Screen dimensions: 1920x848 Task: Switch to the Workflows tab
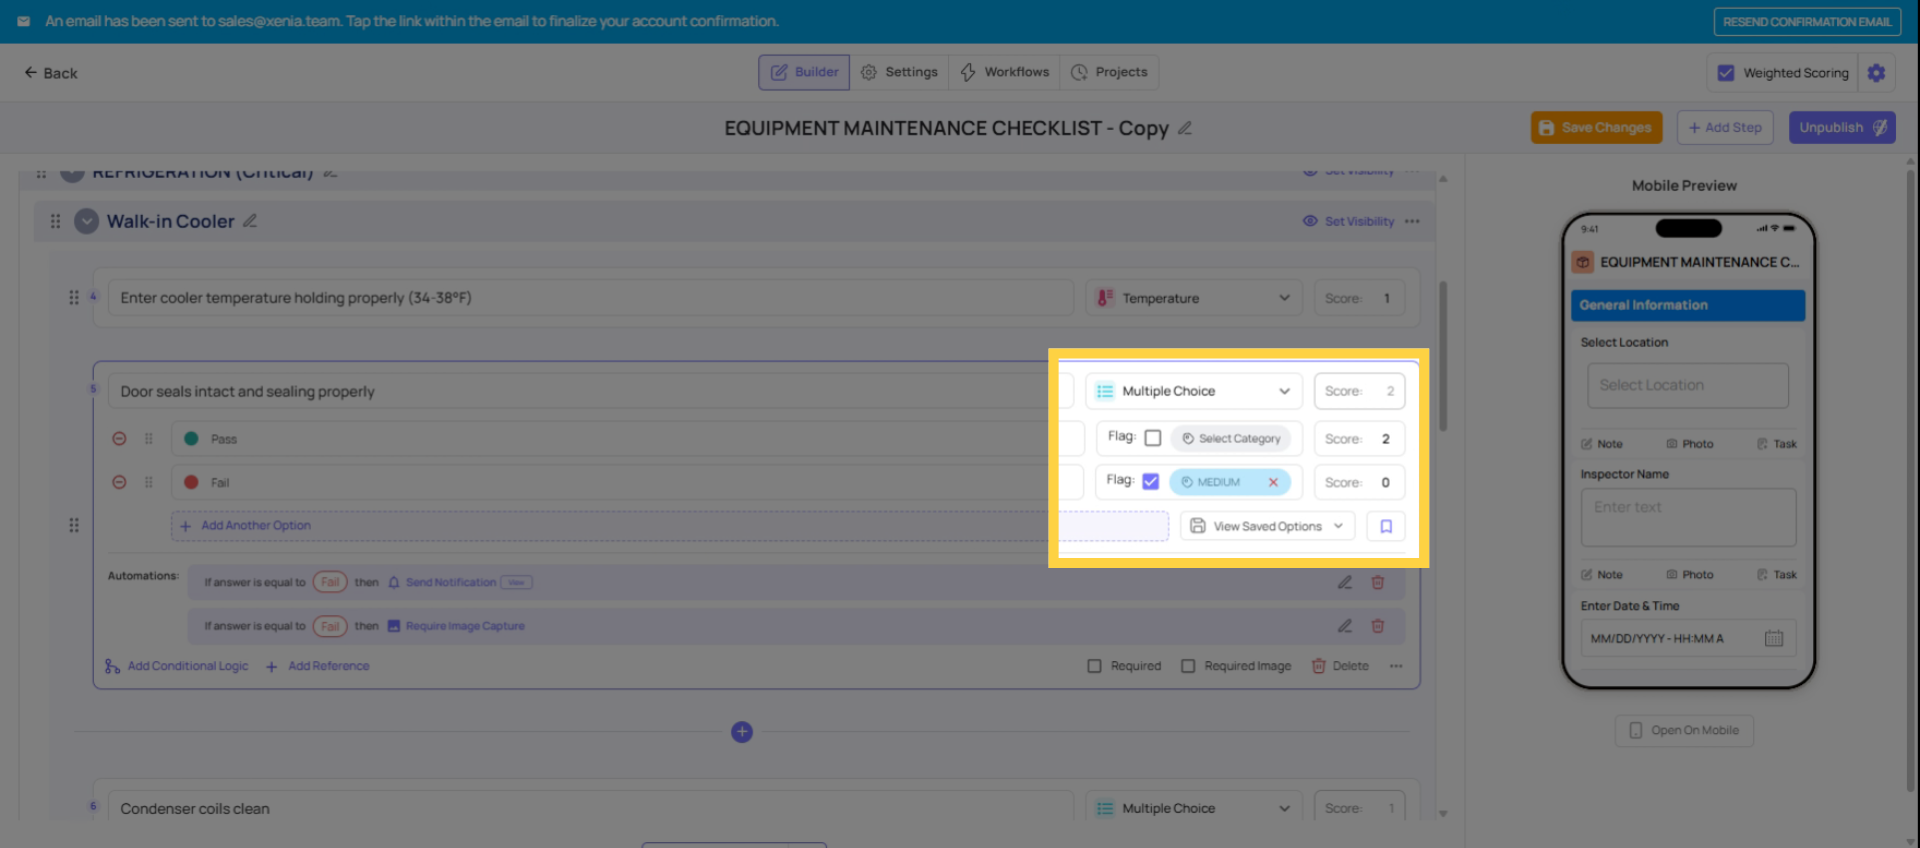point(1005,72)
